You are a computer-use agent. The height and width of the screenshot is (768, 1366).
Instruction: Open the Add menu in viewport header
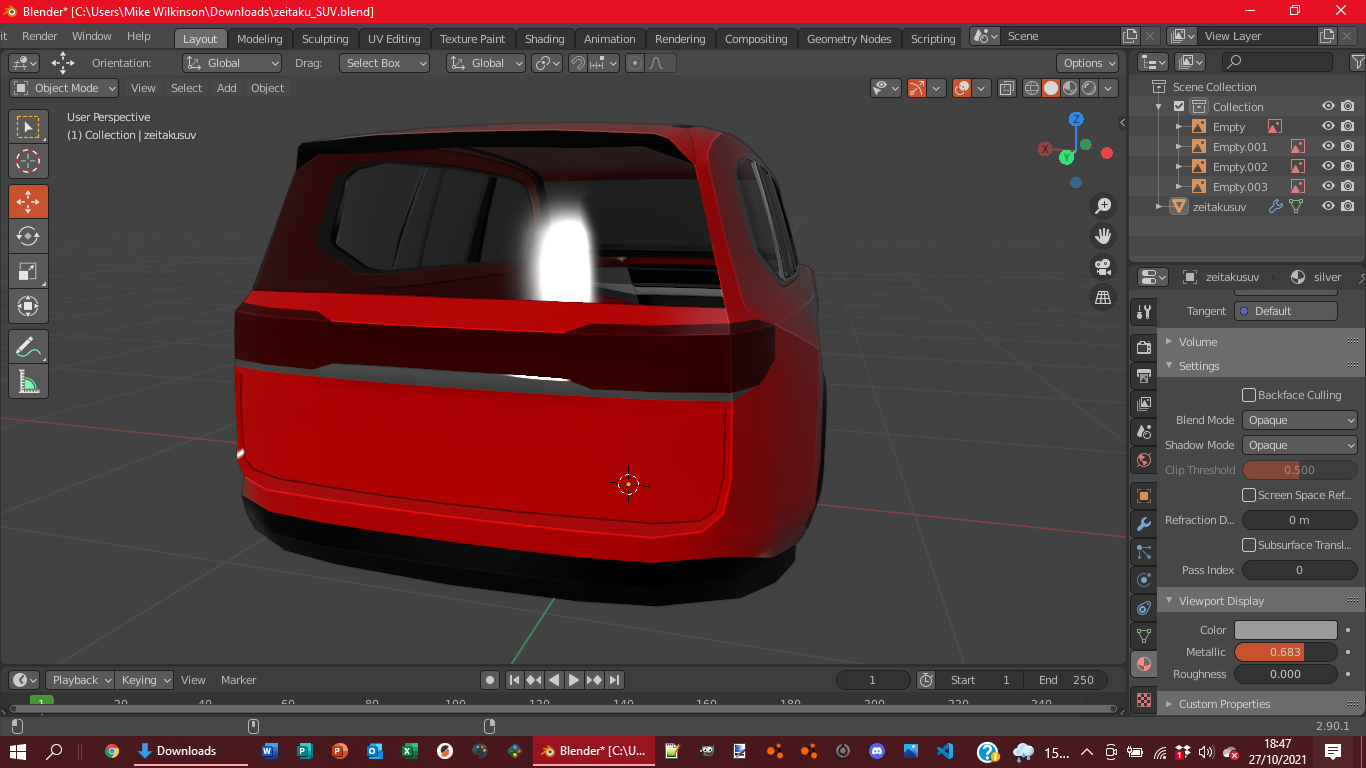(227, 88)
